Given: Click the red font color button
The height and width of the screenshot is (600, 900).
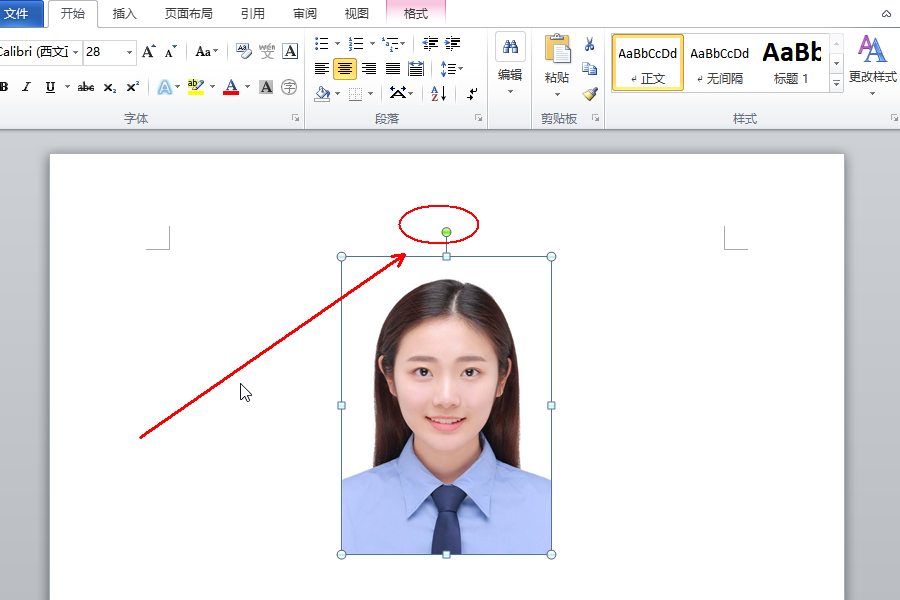Looking at the screenshot, I should tap(231, 87).
